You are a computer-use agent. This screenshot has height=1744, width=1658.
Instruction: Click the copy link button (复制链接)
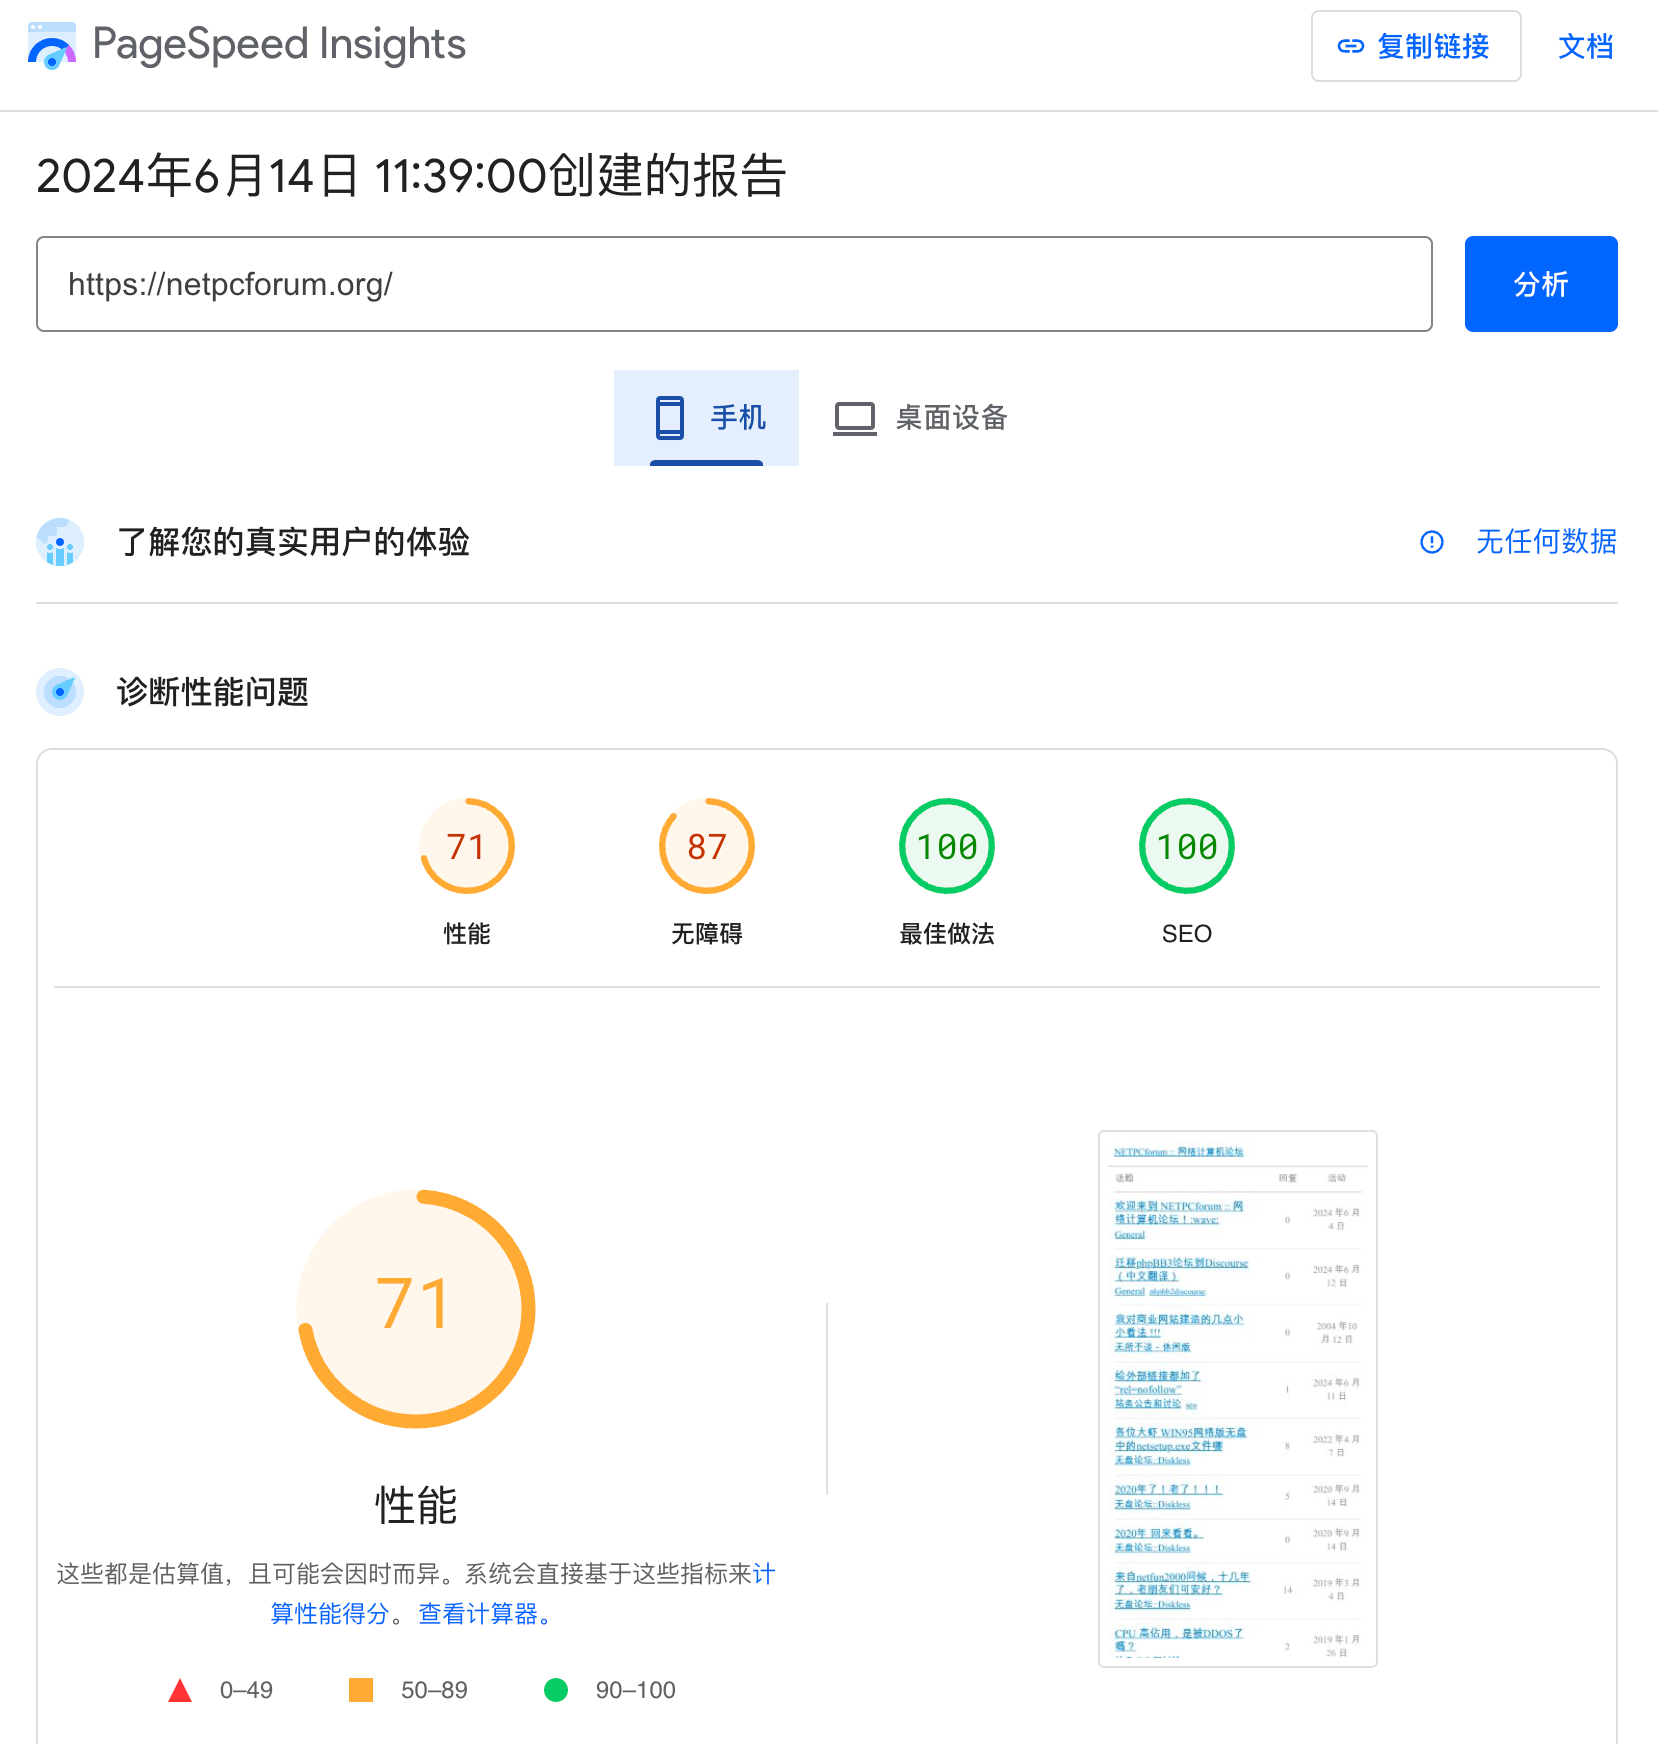pyautogui.click(x=1415, y=46)
